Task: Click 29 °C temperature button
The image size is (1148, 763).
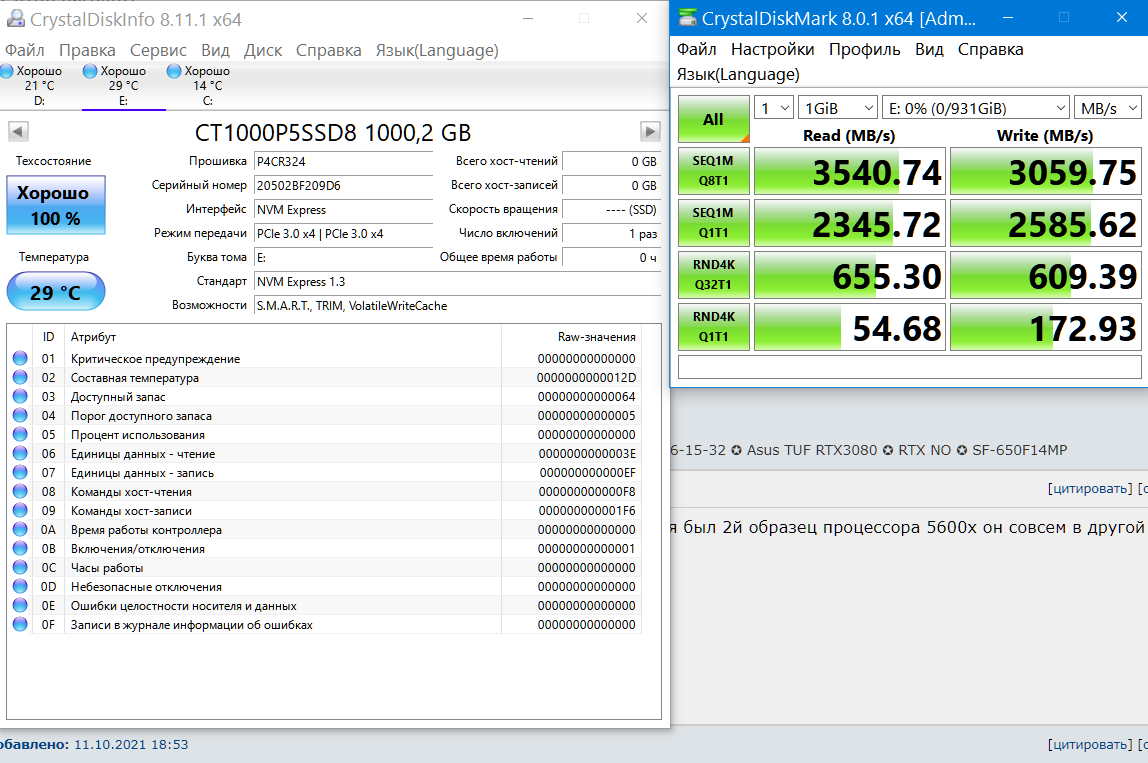Action: pyautogui.click(x=56, y=291)
